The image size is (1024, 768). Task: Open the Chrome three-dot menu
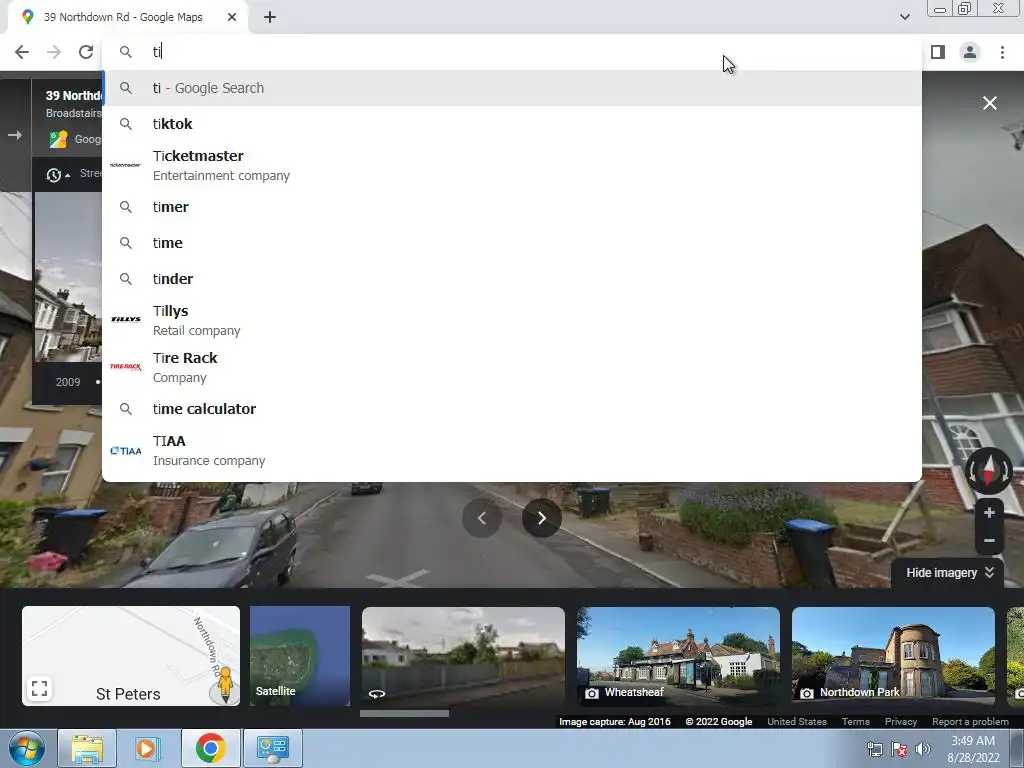[1002, 52]
